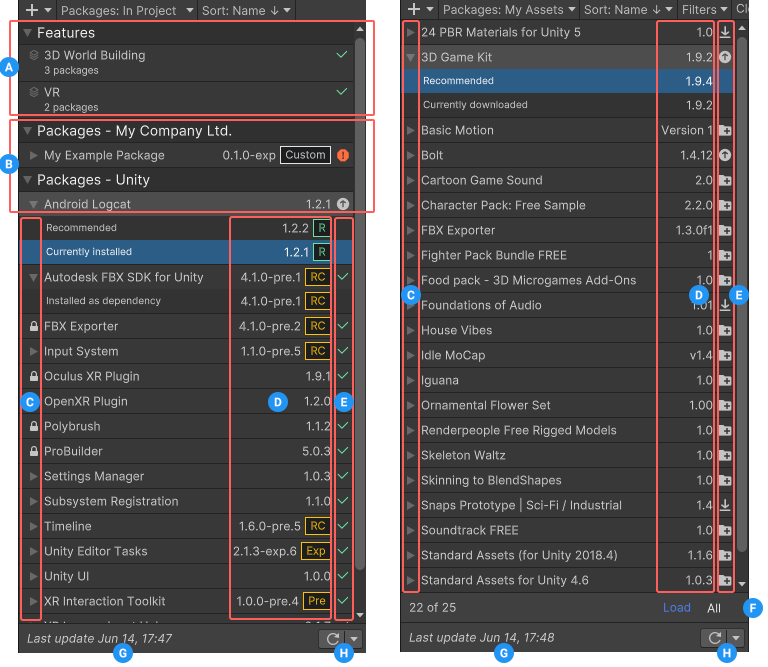Refresh the list updated Jun 14, 17:47
768x667 pixels.
329,638
